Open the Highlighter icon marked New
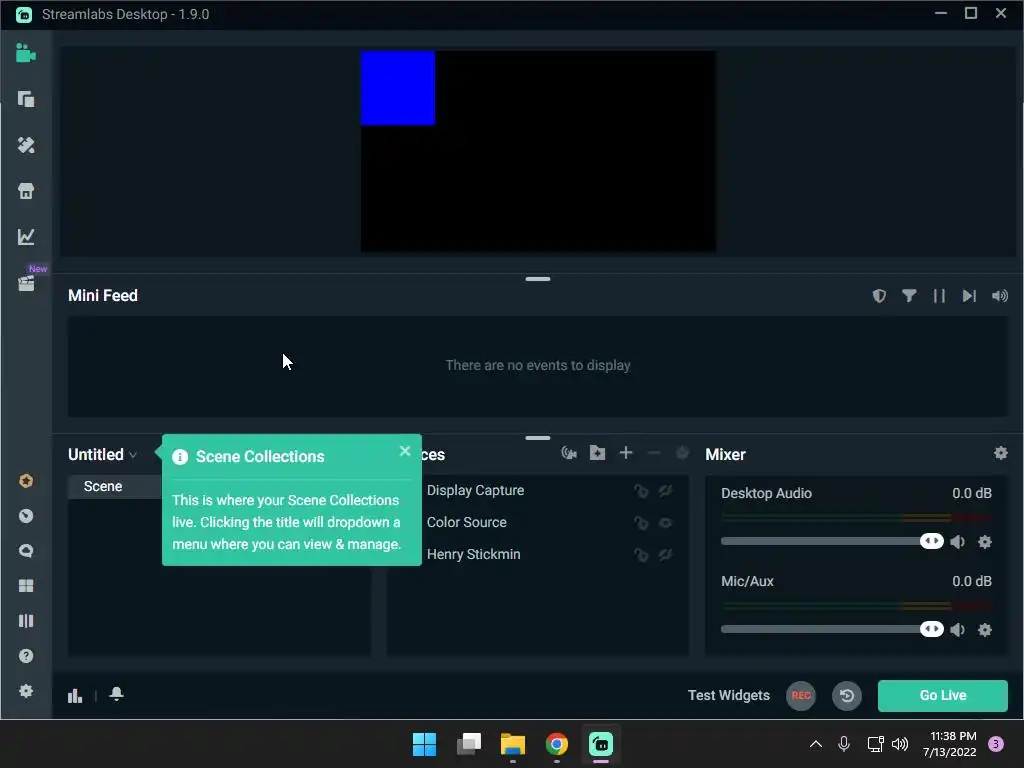The width and height of the screenshot is (1024, 768). pyautogui.click(x=26, y=283)
